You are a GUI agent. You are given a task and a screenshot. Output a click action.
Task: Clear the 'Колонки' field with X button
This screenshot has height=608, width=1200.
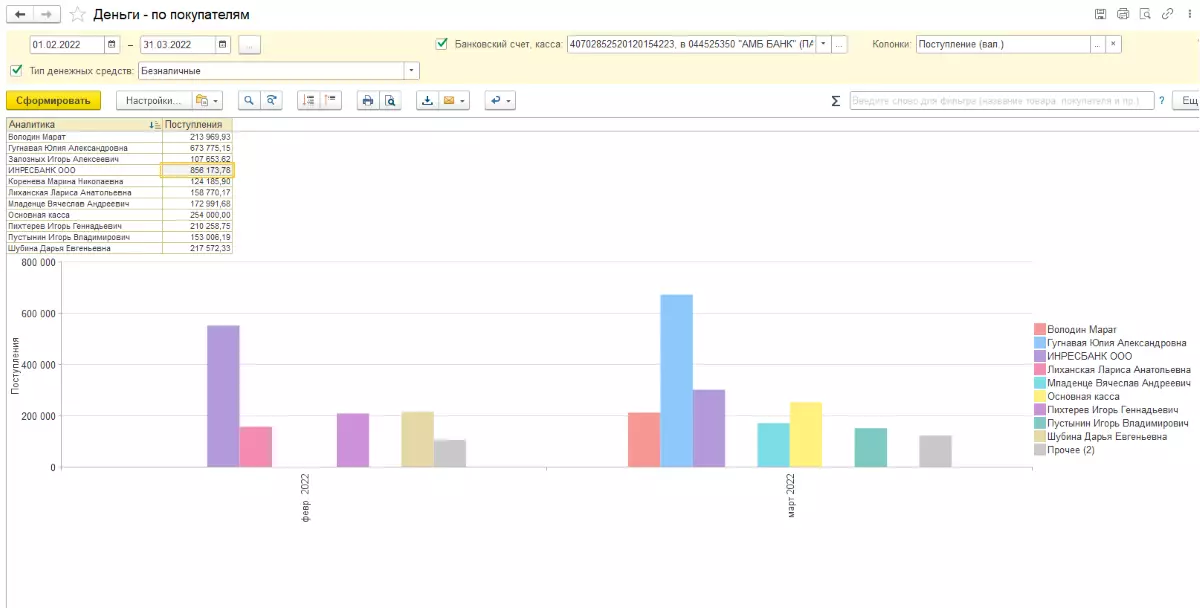(1113, 45)
